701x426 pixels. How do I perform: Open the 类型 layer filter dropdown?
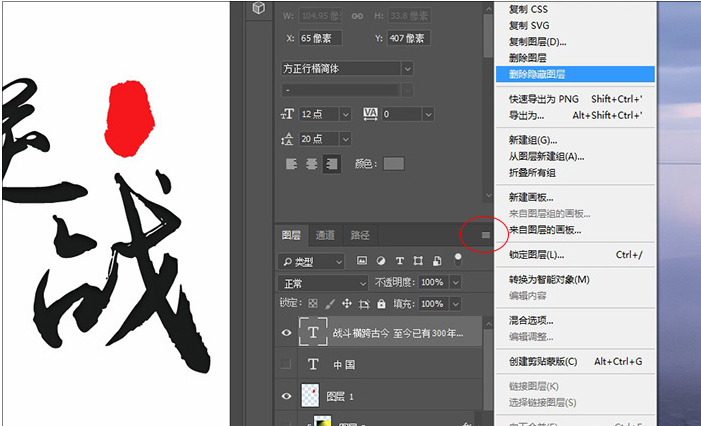311,262
